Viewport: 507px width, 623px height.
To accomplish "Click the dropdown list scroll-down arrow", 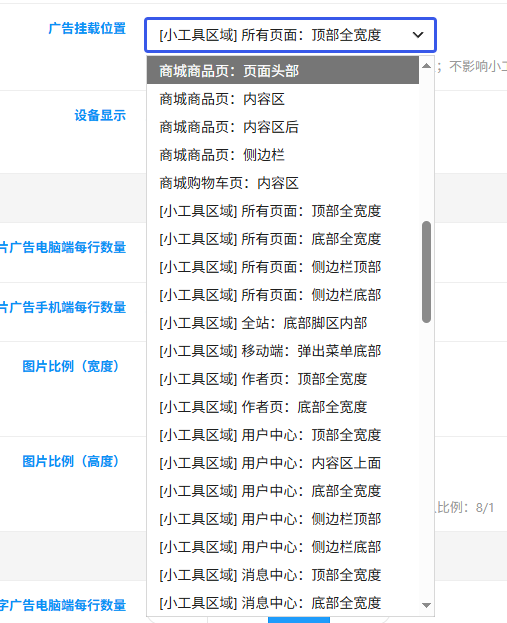I will (x=426, y=606).
